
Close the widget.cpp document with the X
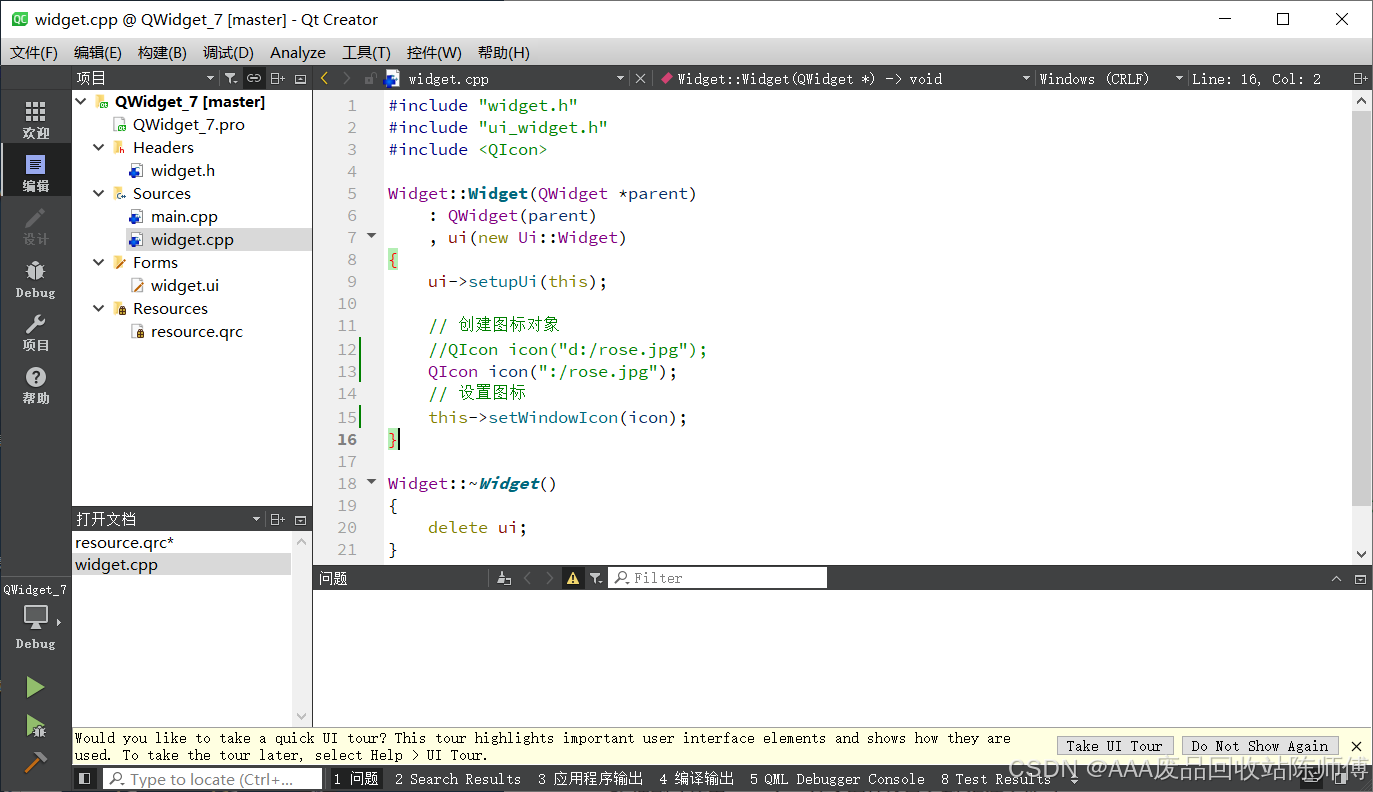coord(641,78)
